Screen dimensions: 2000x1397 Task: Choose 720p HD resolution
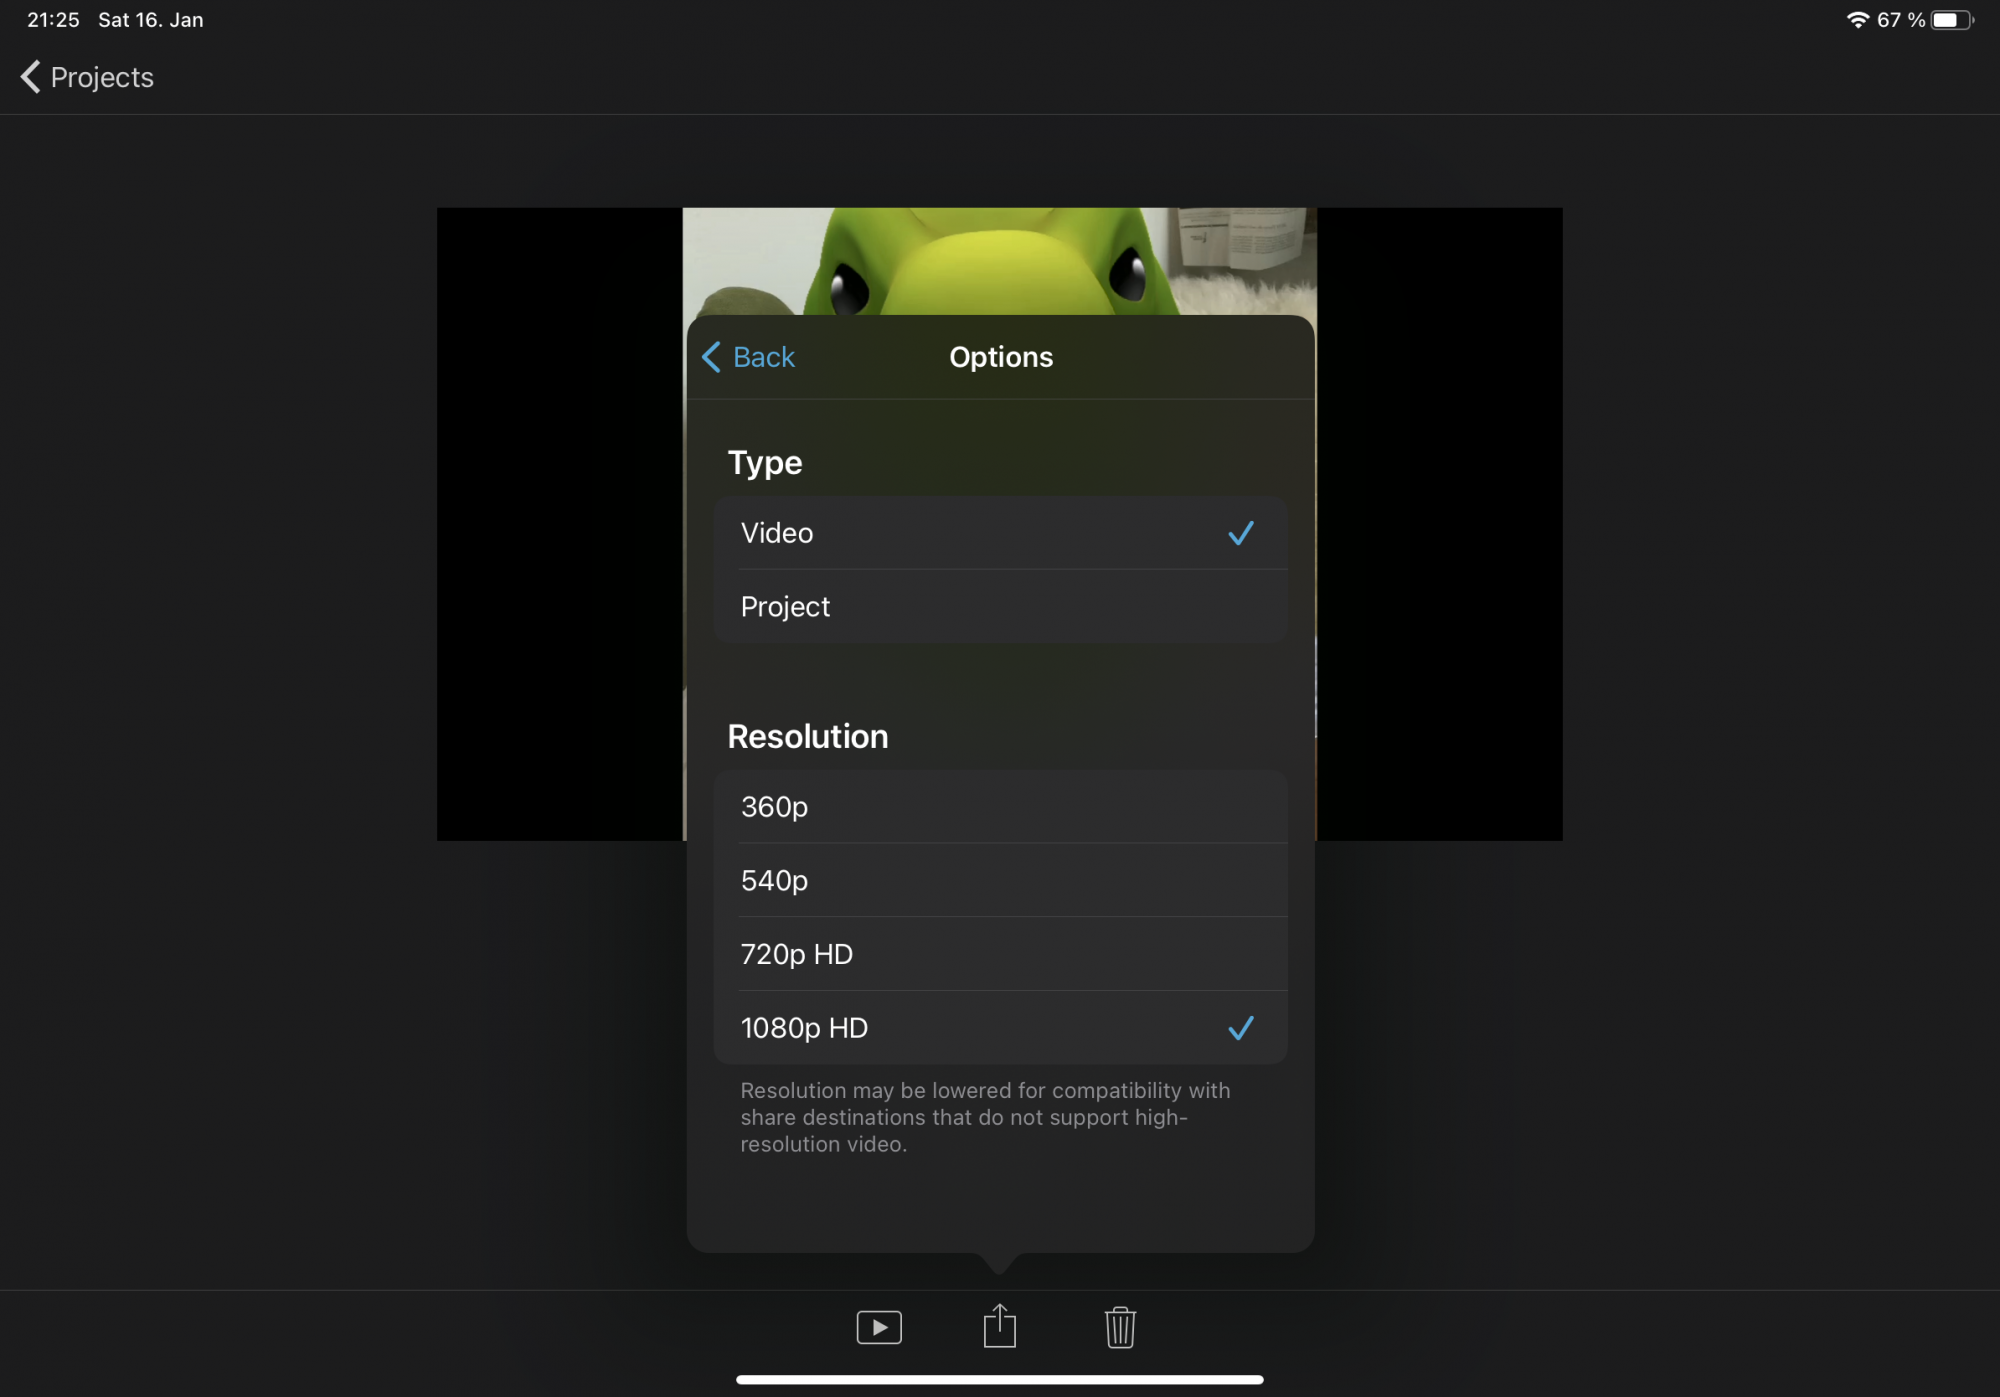[x=797, y=954]
